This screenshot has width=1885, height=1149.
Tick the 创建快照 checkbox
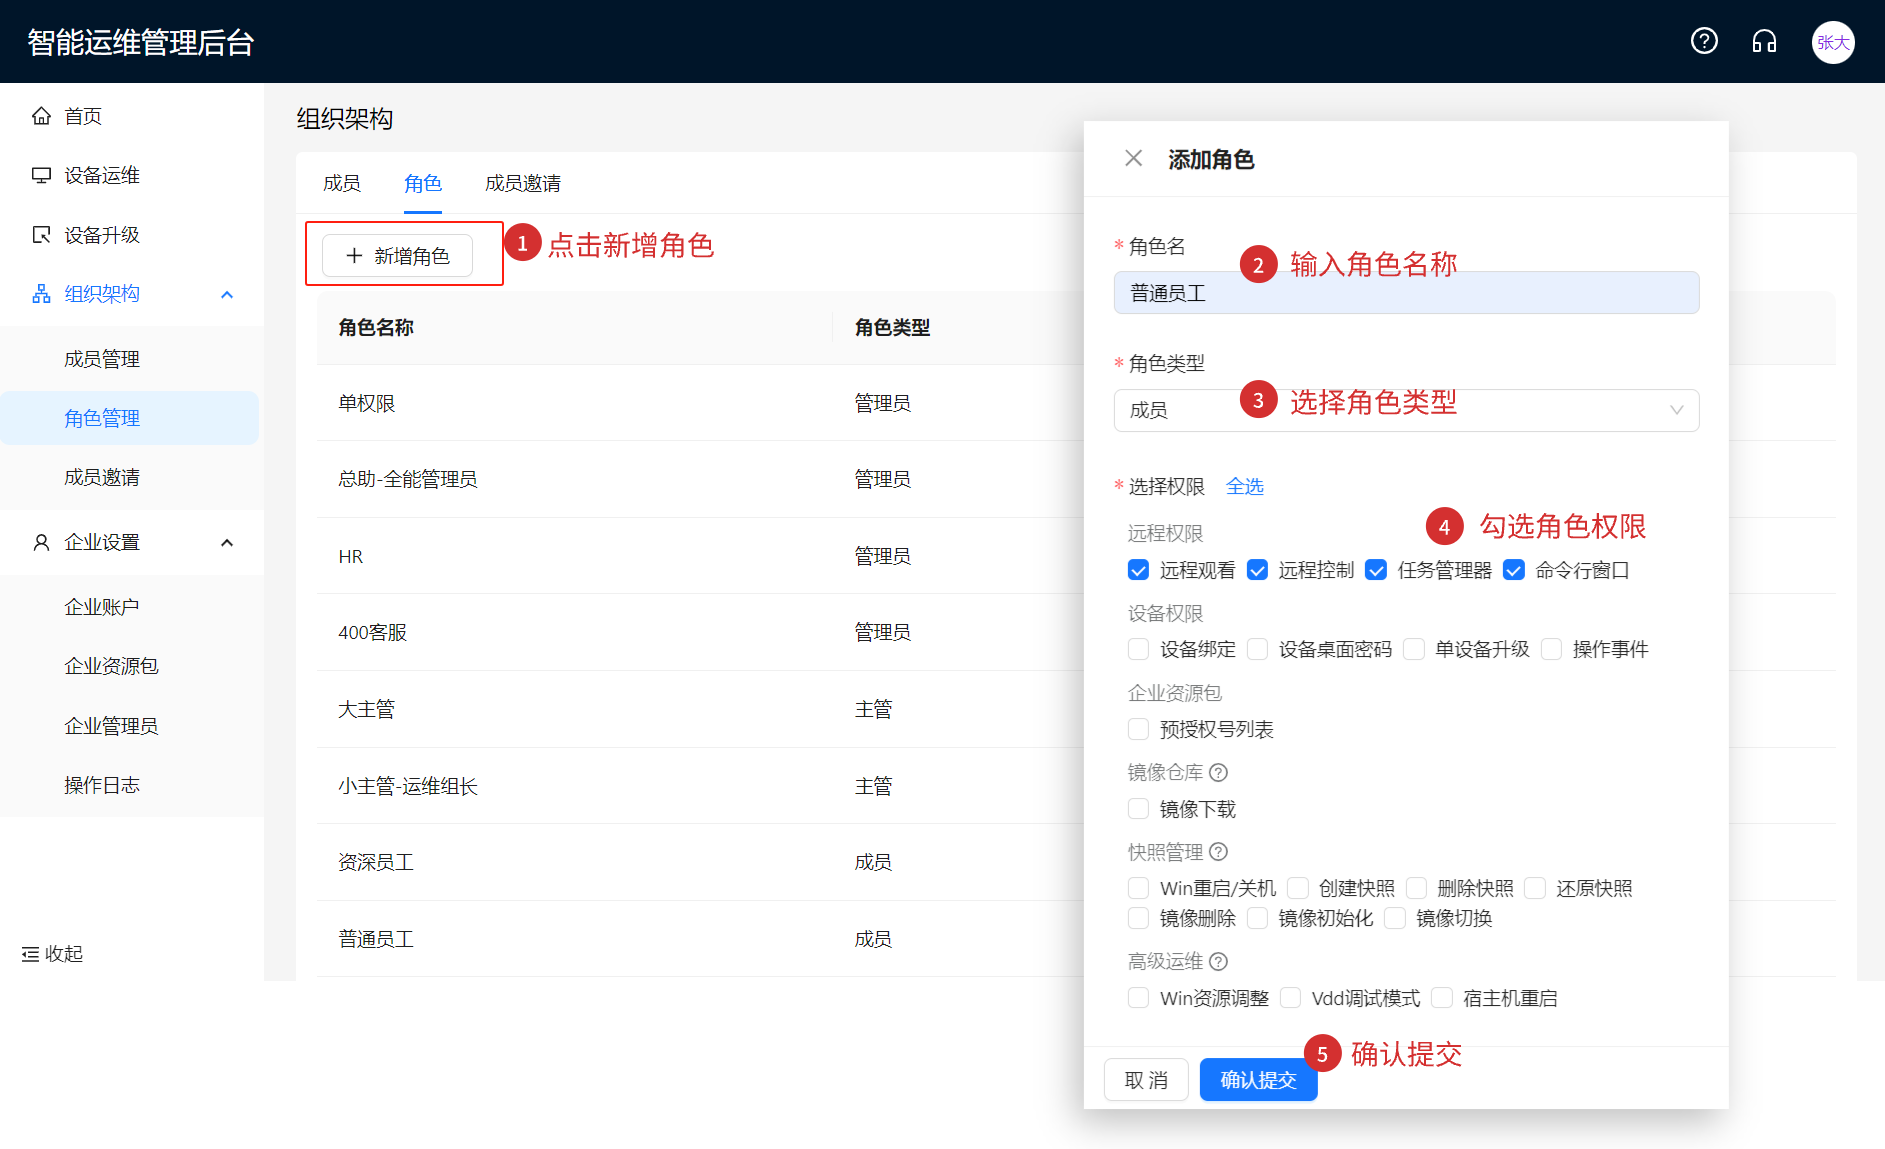coord(1298,888)
